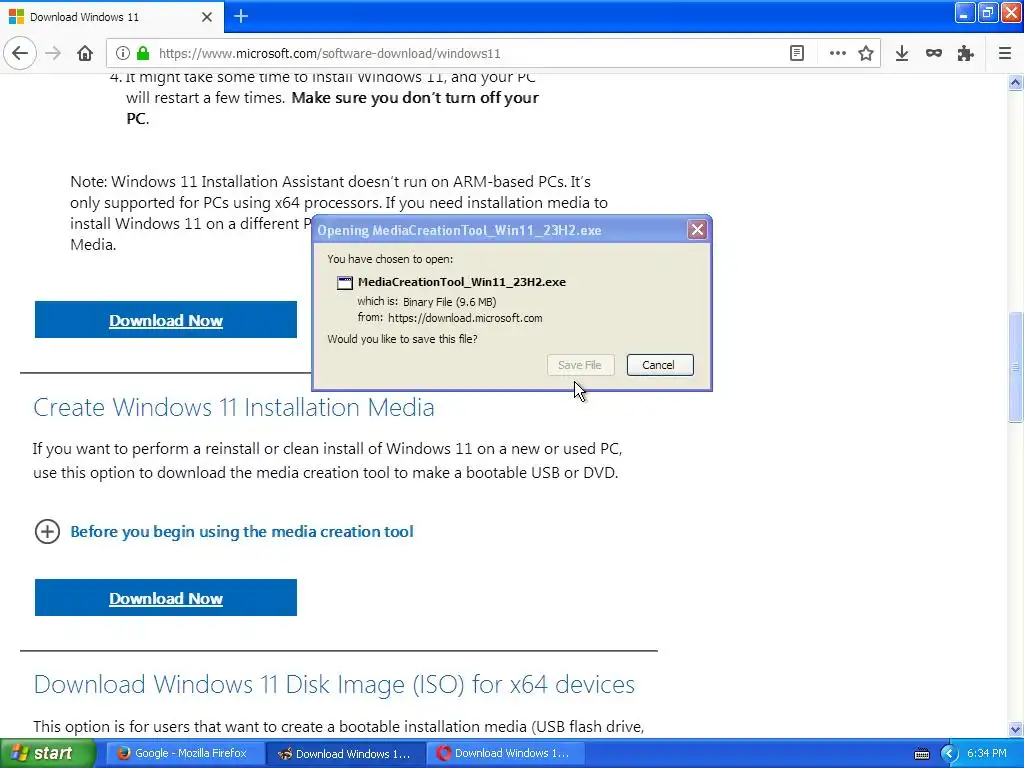
Task: Bookmark this page with the star icon
Action: coord(866,54)
